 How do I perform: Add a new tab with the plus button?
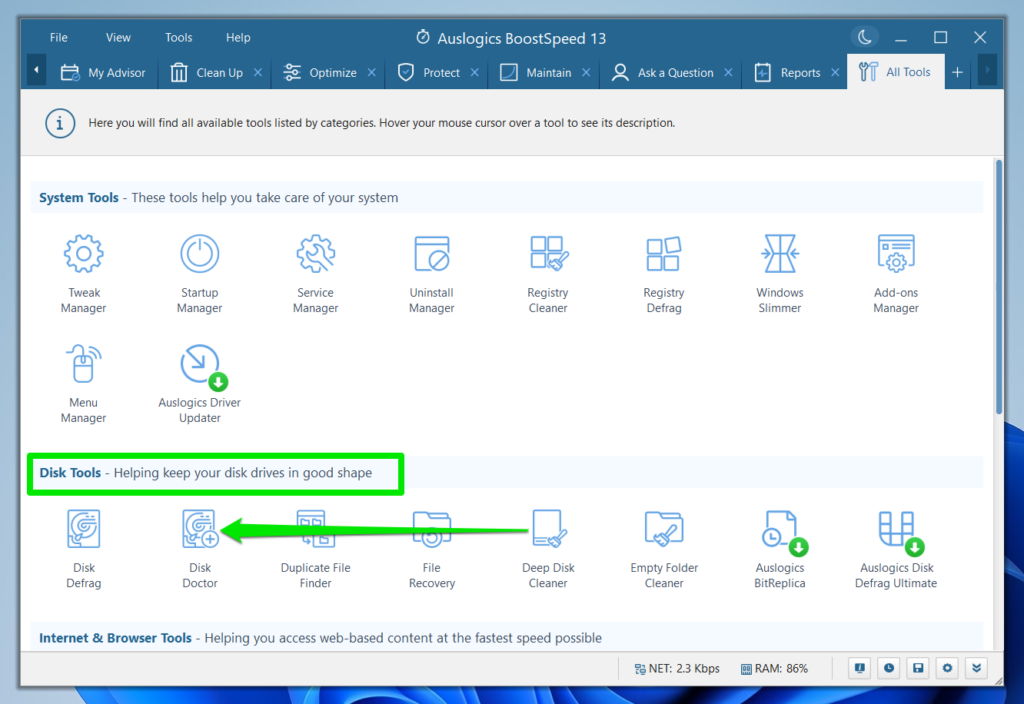[957, 71]
